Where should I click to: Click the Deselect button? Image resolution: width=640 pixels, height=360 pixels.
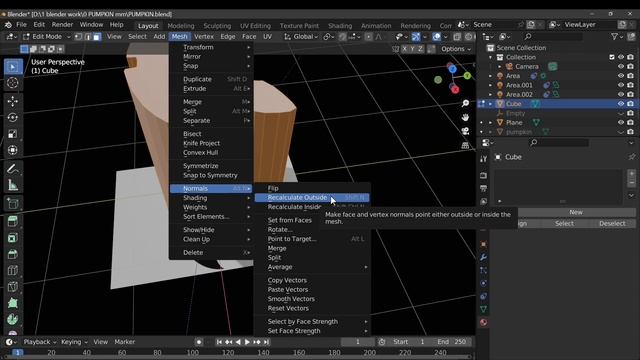click(x=612, y=224)
